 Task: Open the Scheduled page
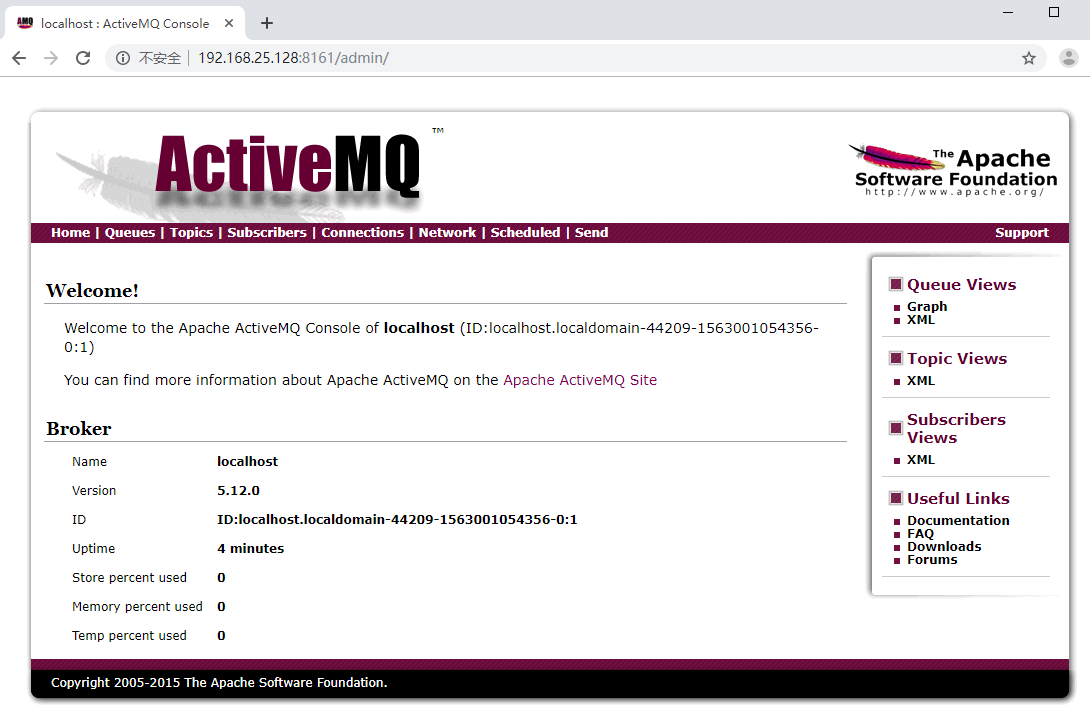[525, 233]
